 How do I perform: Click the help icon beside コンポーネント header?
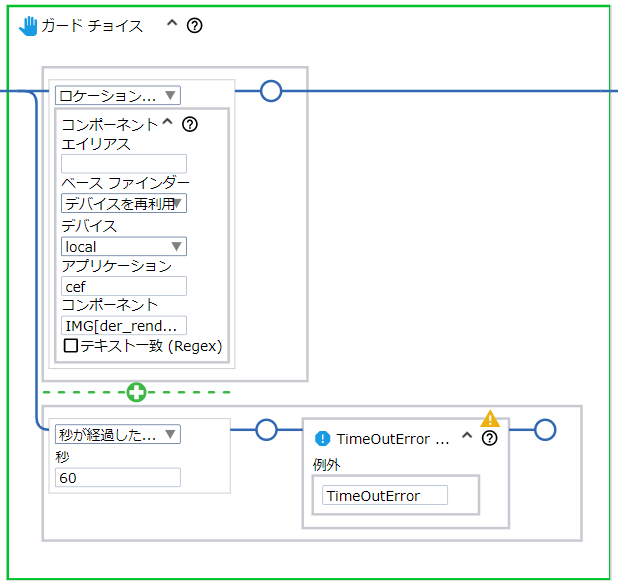pyautogui.click(x=190, y=125)
